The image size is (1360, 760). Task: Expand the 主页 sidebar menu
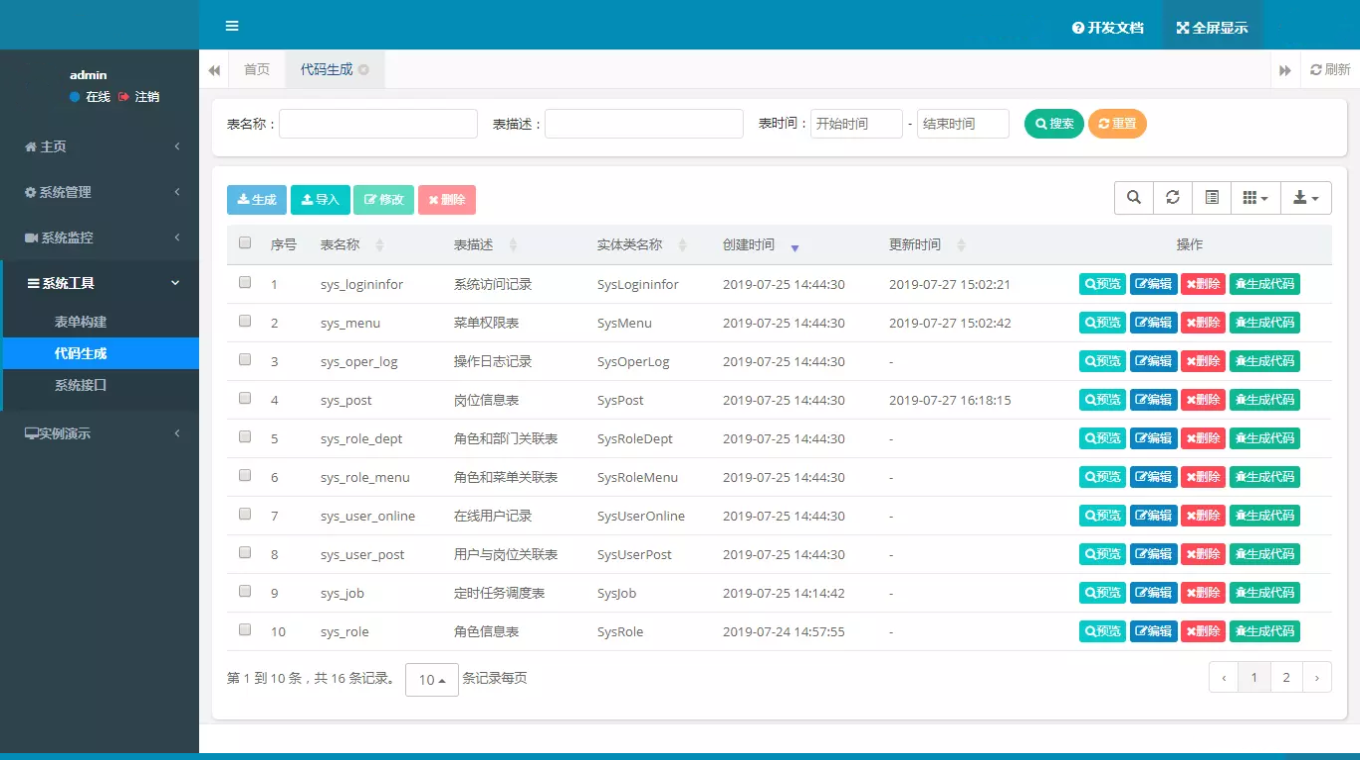click(100, 147)
